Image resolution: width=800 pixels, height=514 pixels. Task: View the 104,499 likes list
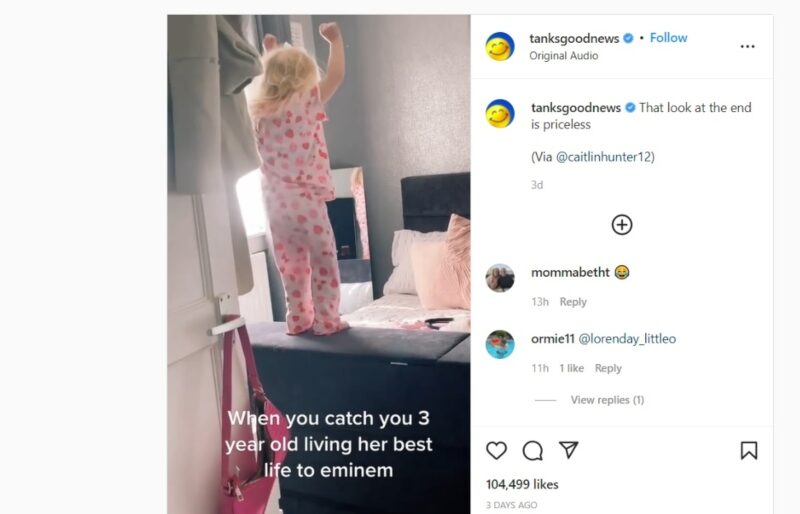(x=522, y=484)
